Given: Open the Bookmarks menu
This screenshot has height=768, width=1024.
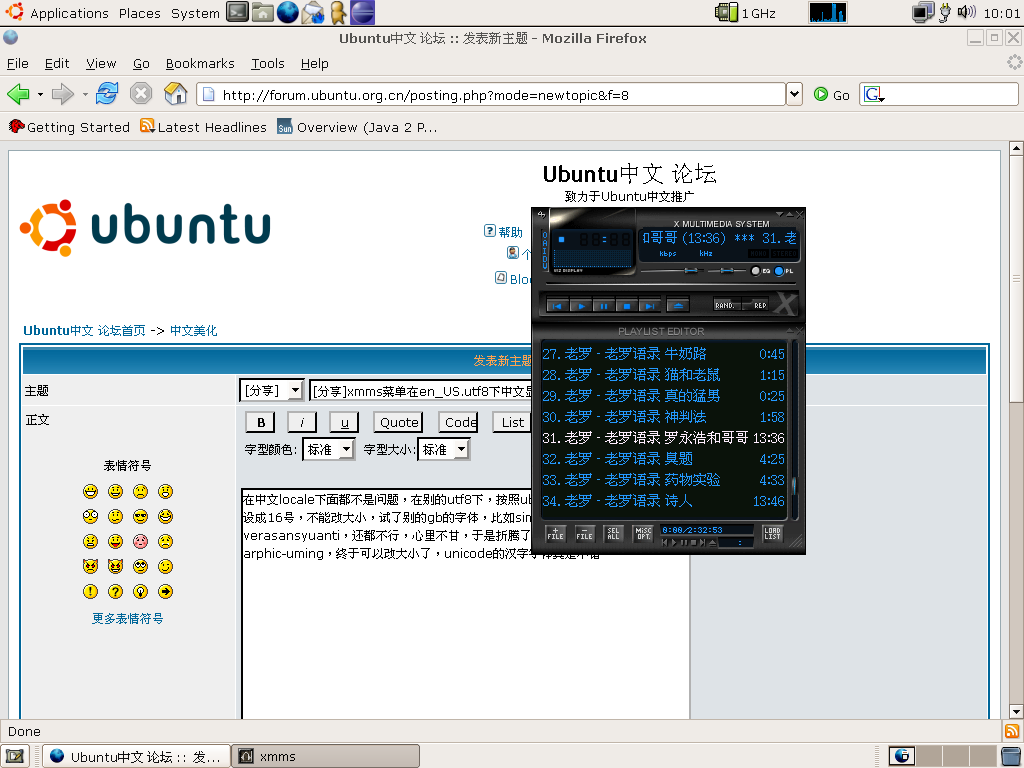Looking at the screenshot, I should coord(200,63).
